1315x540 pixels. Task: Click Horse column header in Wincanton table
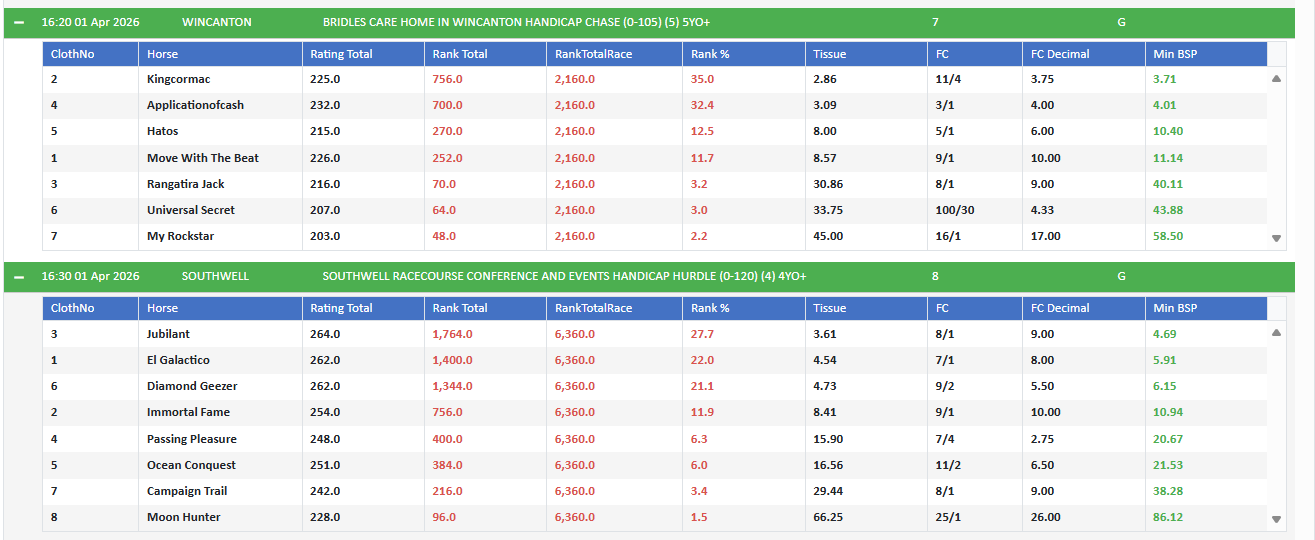coord(162,54)
